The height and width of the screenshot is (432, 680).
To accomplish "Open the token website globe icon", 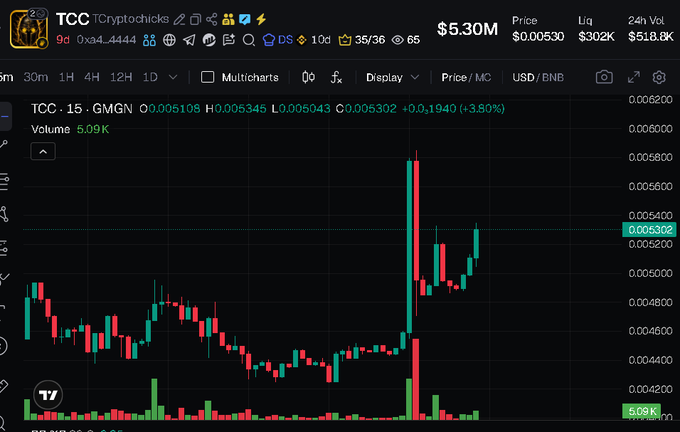I will coord(169,40).
